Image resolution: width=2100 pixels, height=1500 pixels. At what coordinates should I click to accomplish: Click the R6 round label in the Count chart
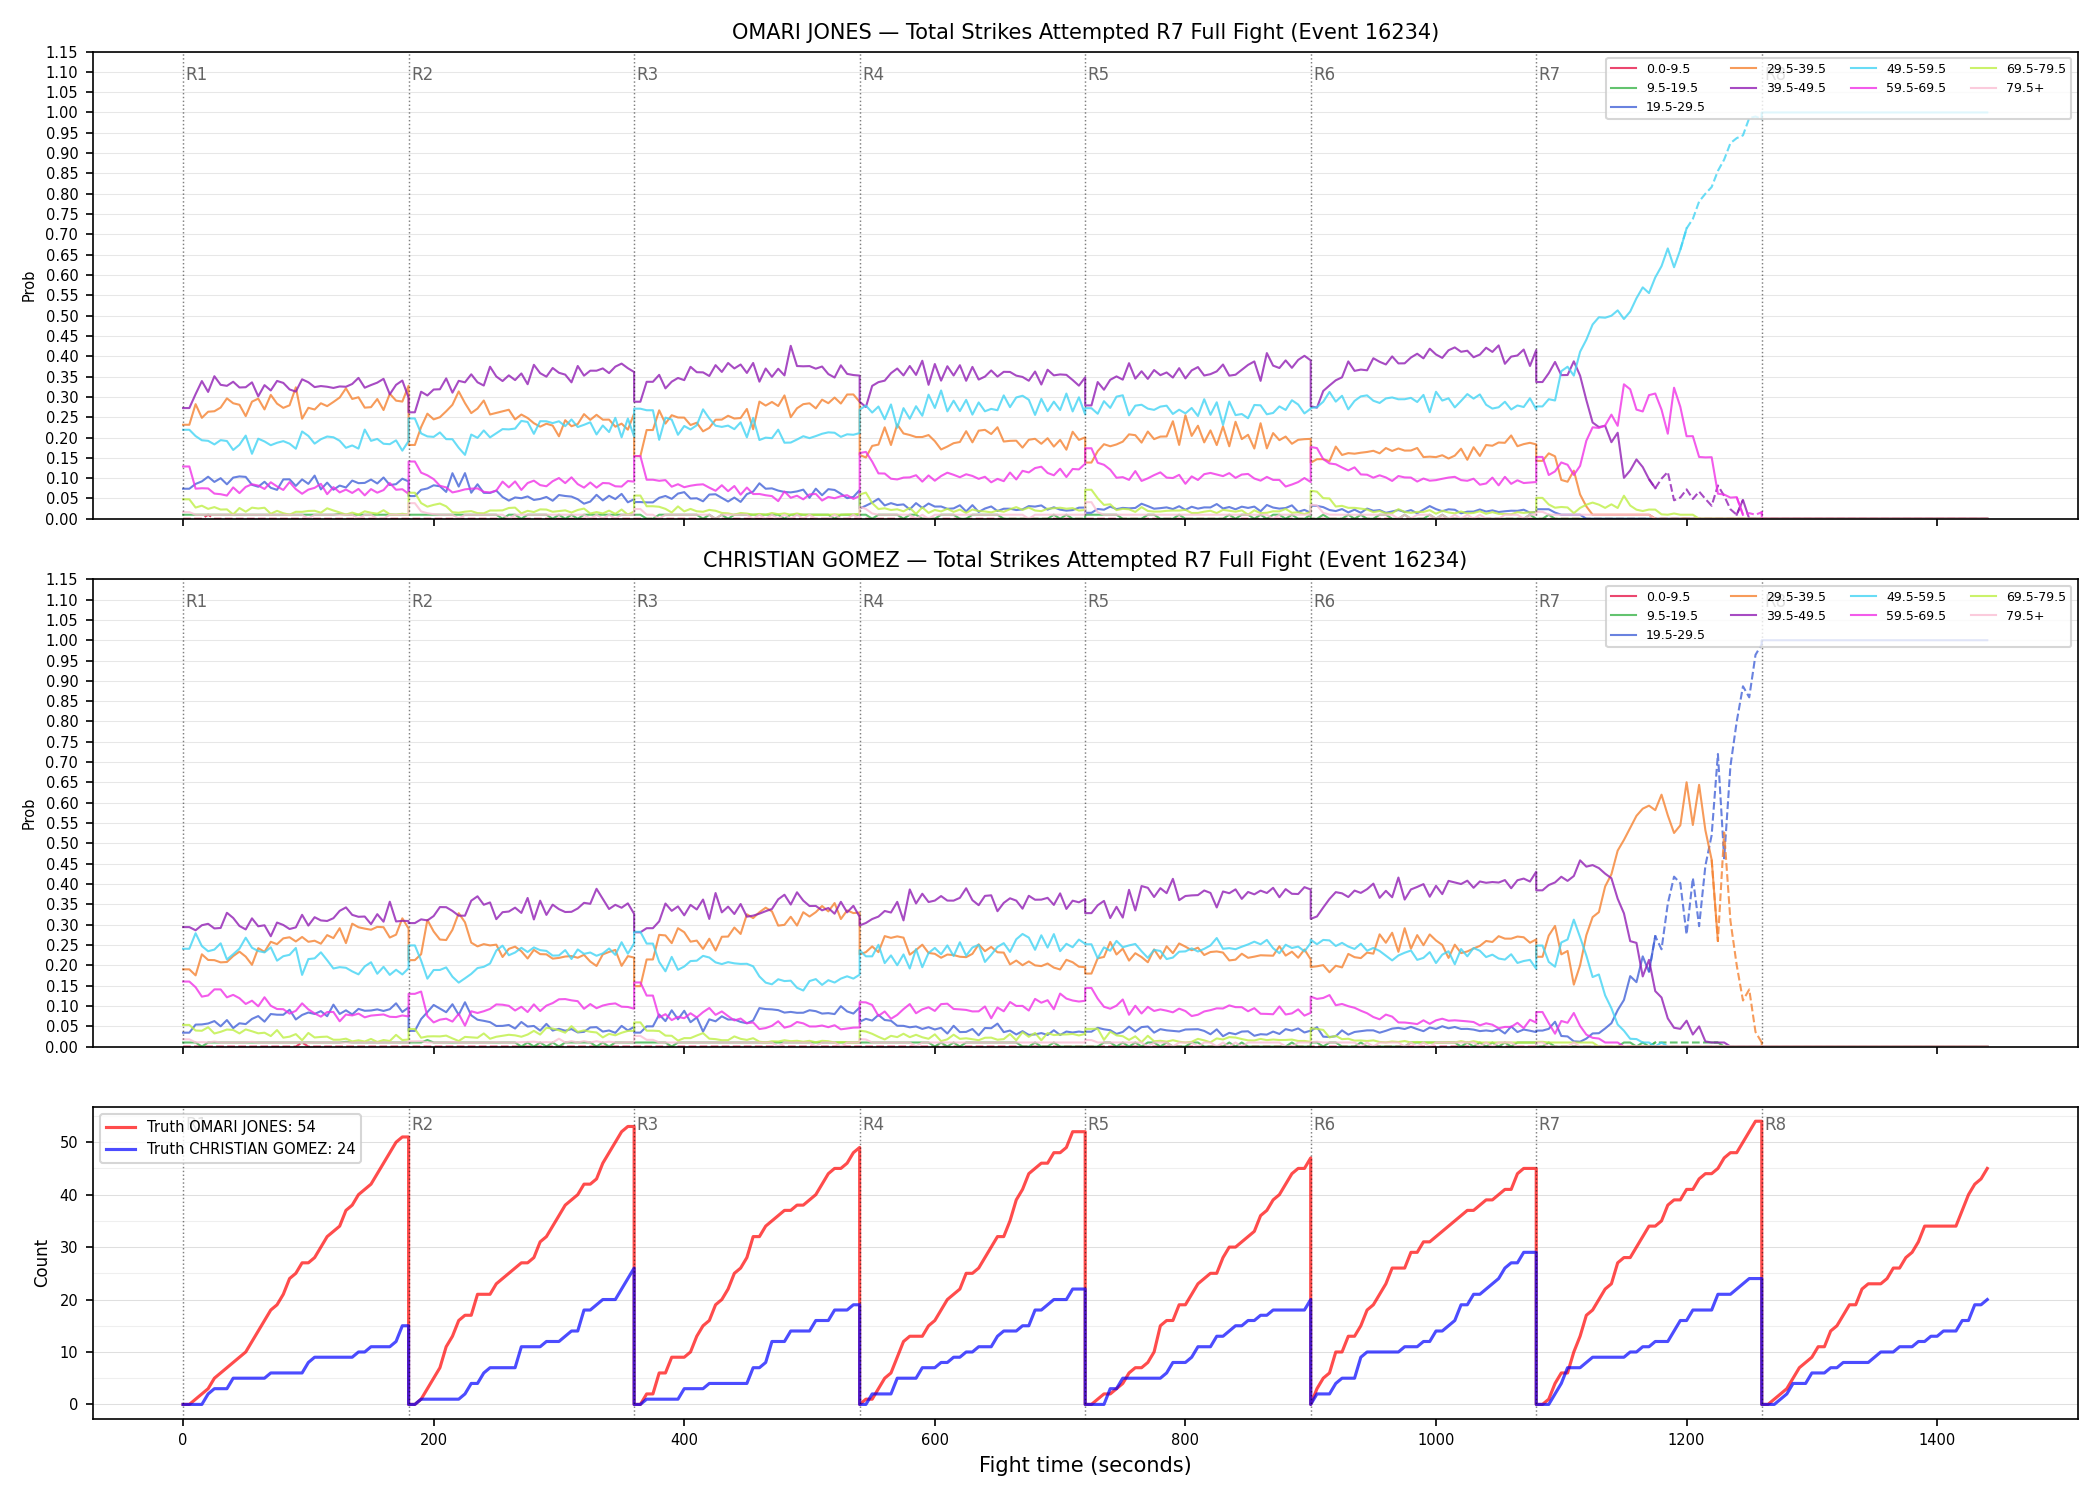pos(1324,1124)
